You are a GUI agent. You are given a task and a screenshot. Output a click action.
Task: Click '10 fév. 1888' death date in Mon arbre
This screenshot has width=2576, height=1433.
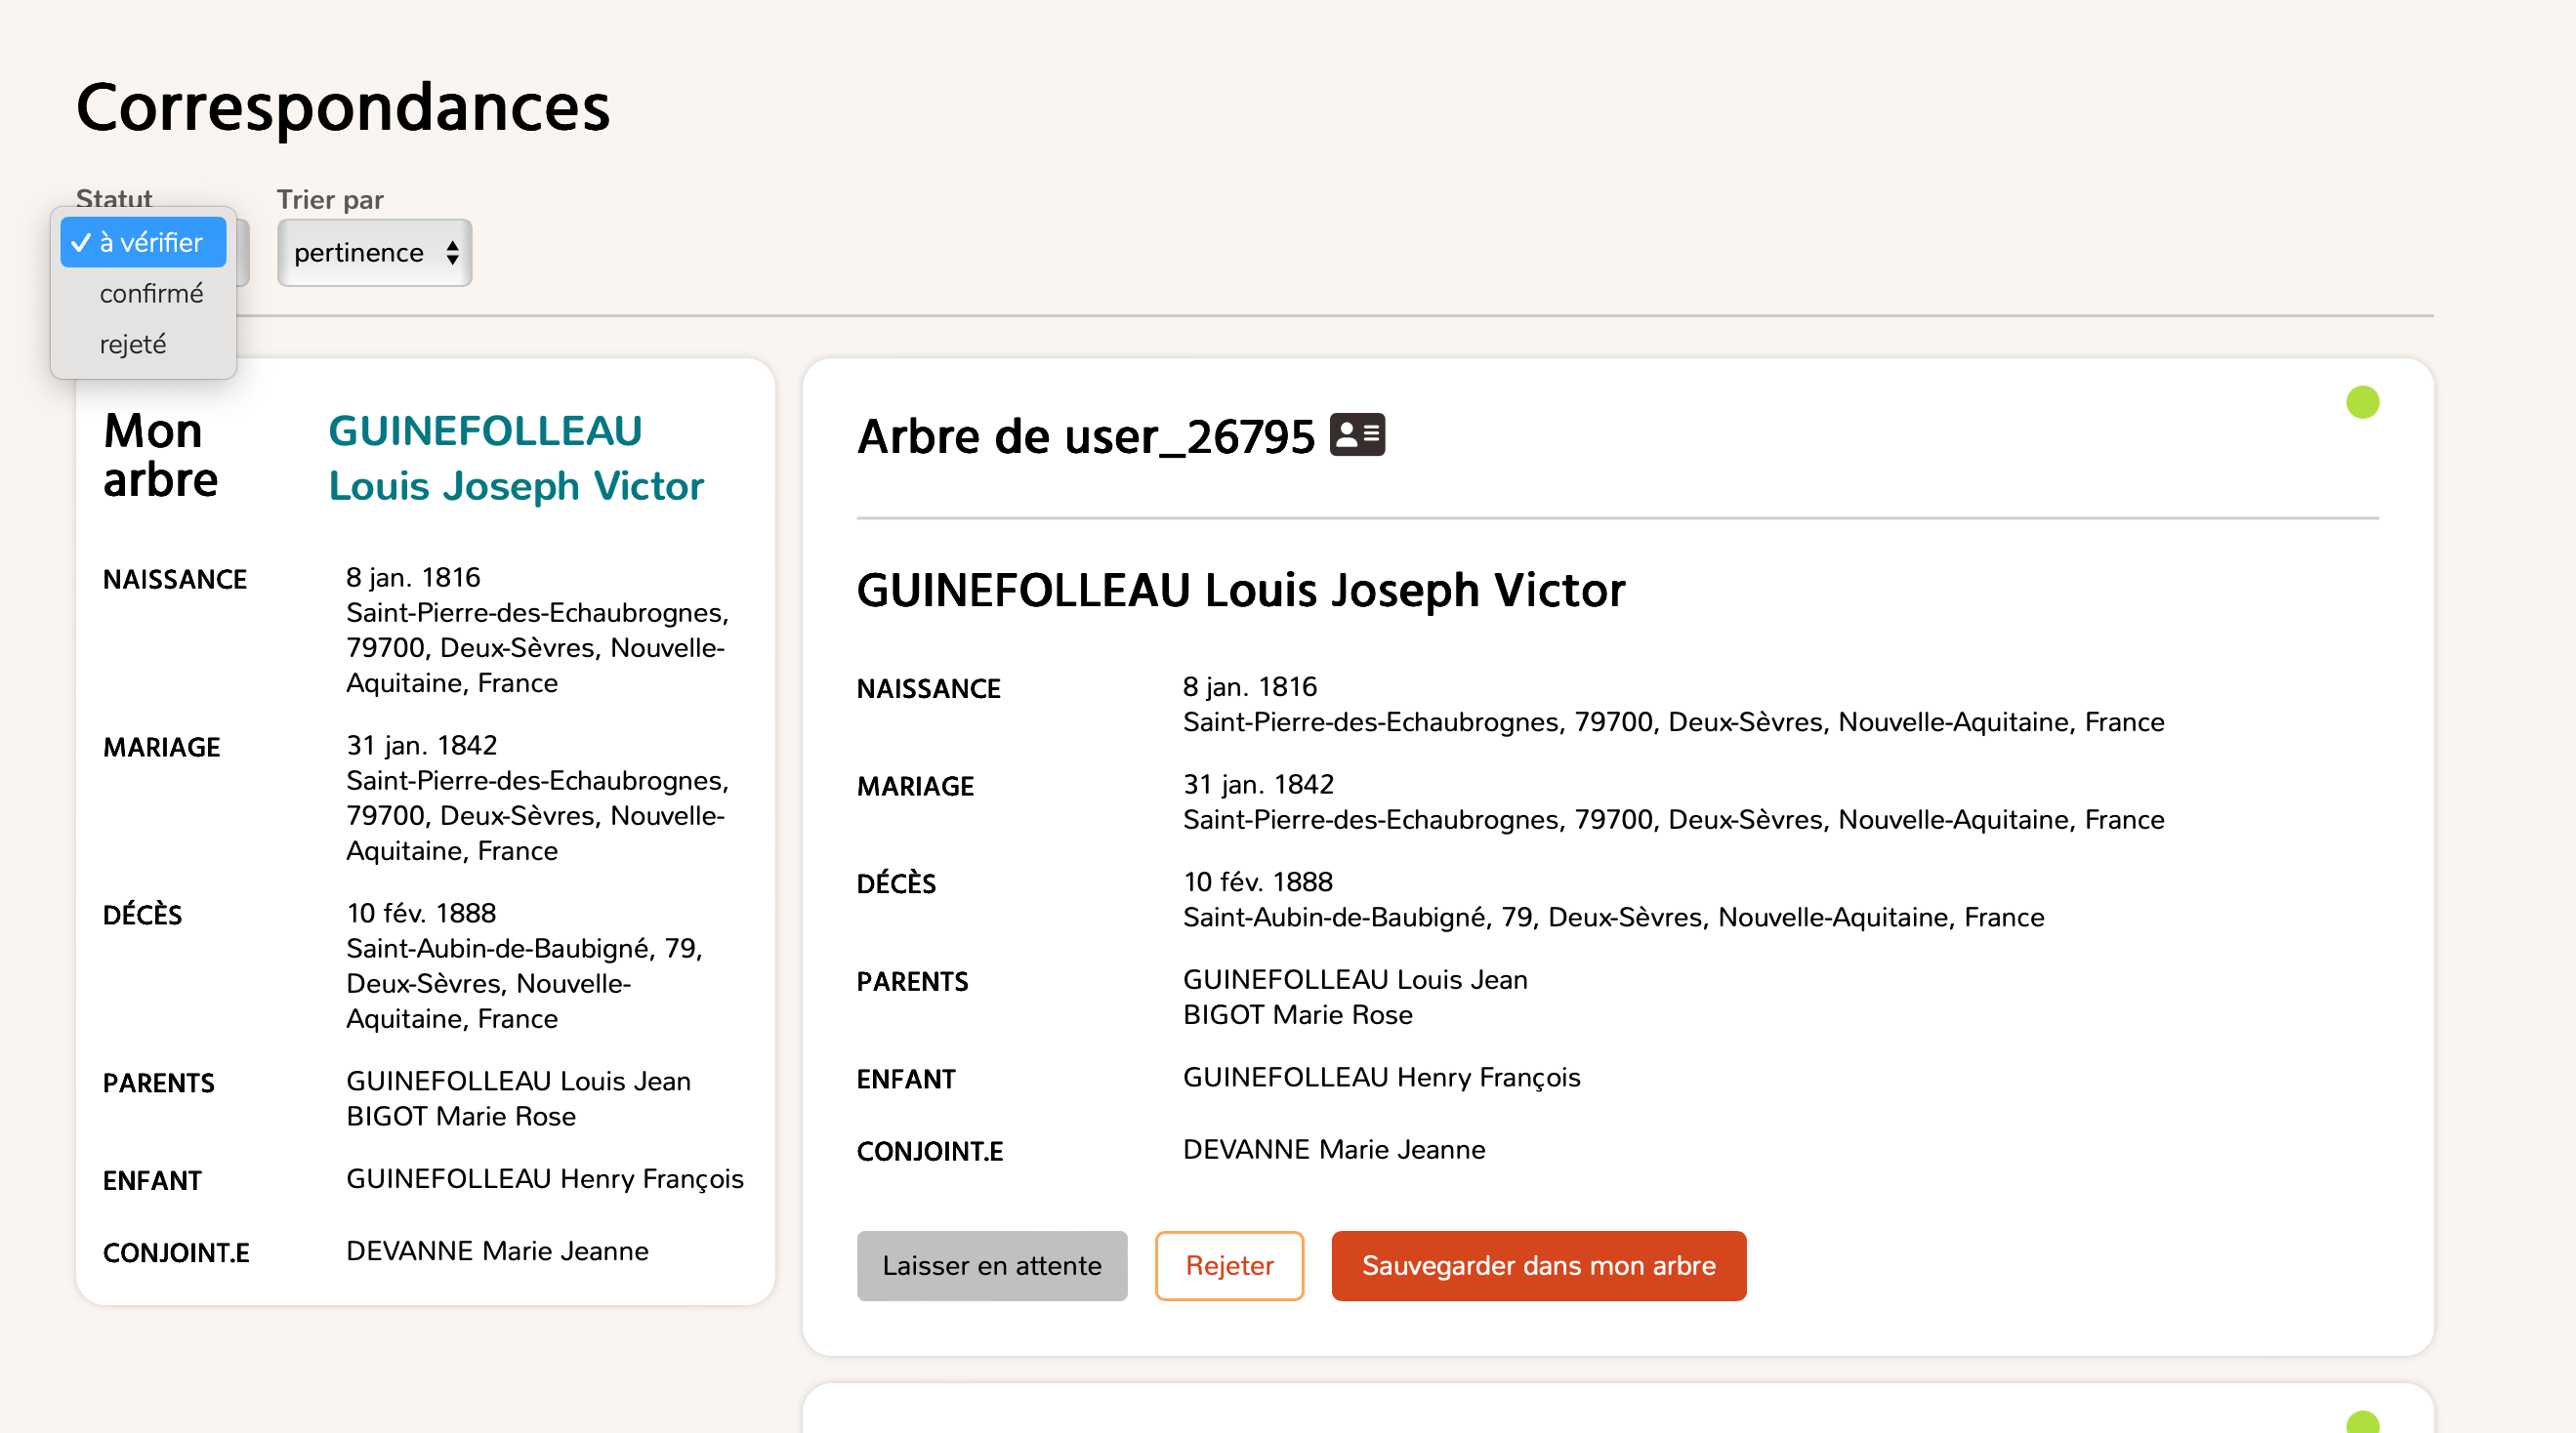421,913
